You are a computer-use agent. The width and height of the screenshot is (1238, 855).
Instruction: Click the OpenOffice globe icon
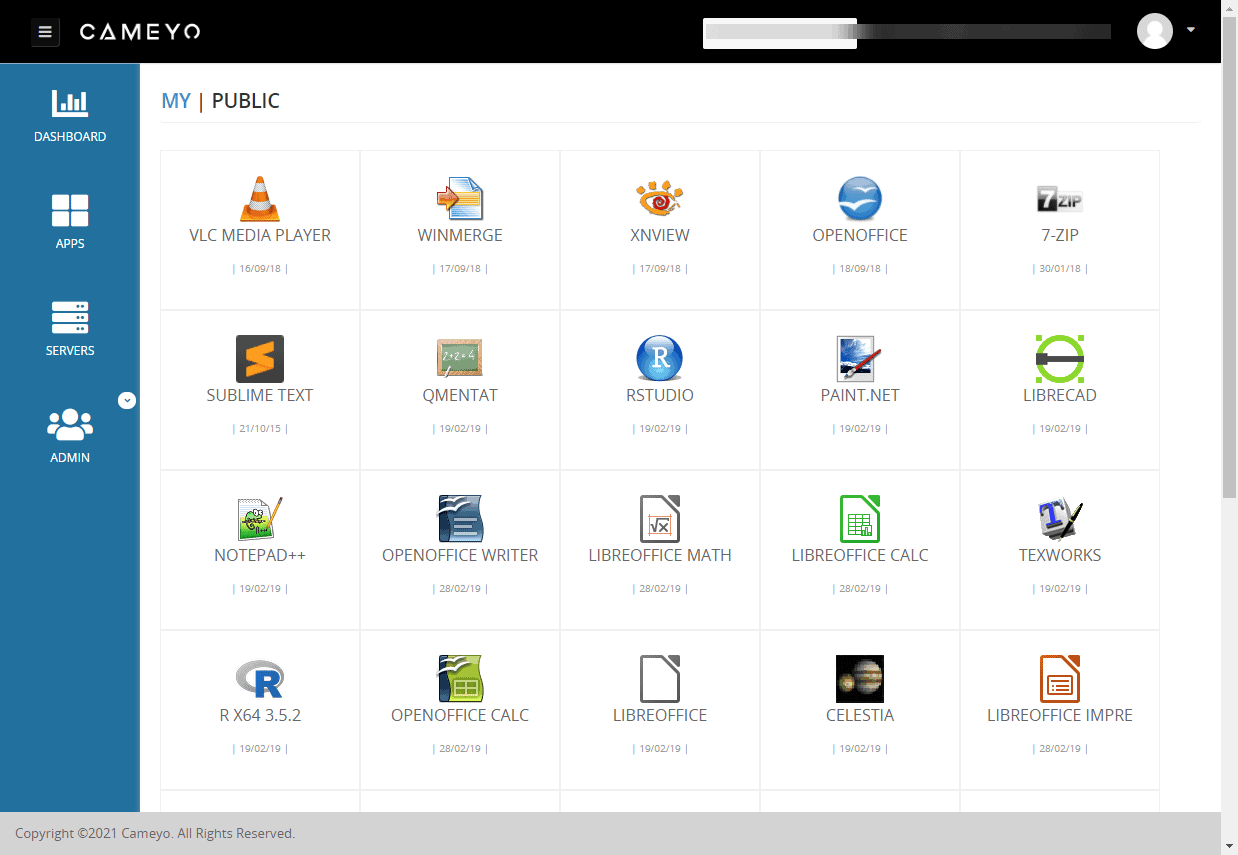pyautogui.click(x=860, y=198)
